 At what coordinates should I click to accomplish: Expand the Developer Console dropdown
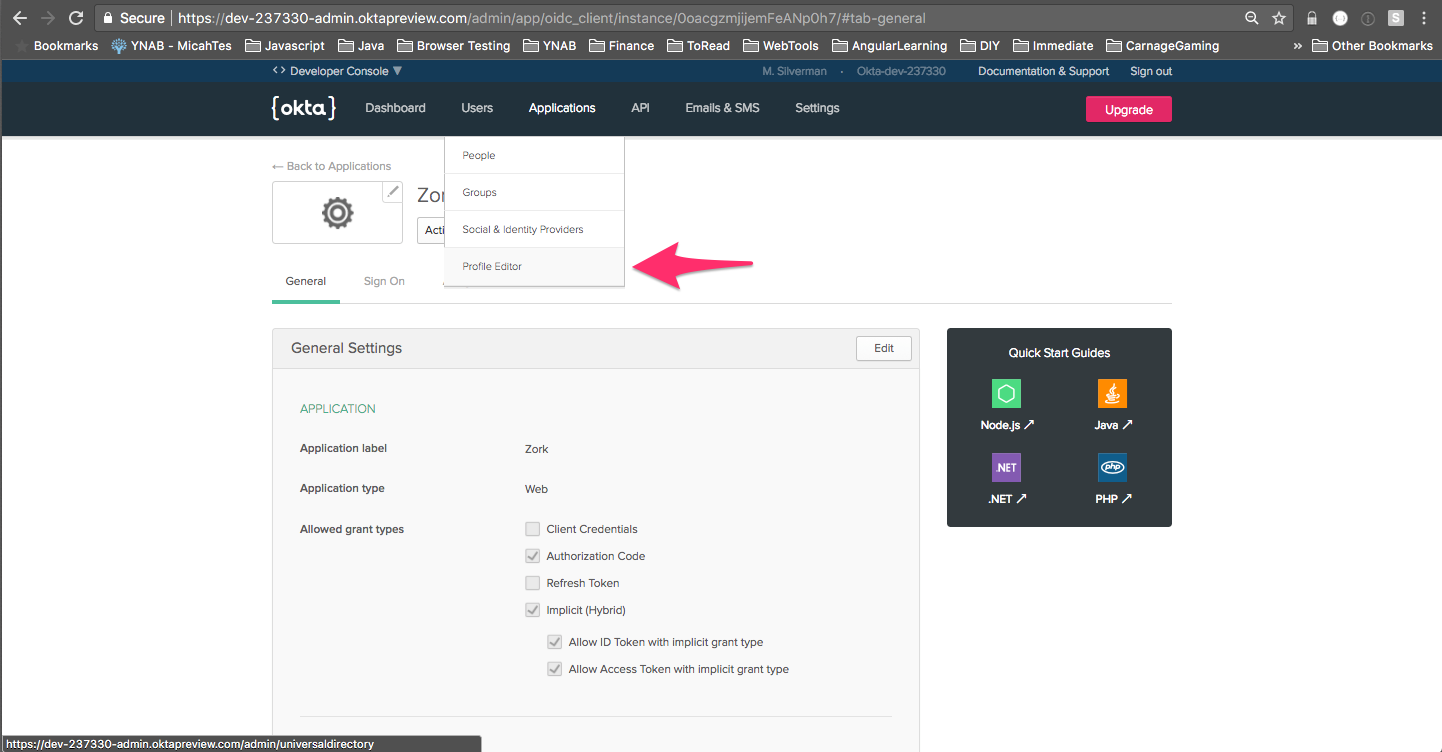337,71
